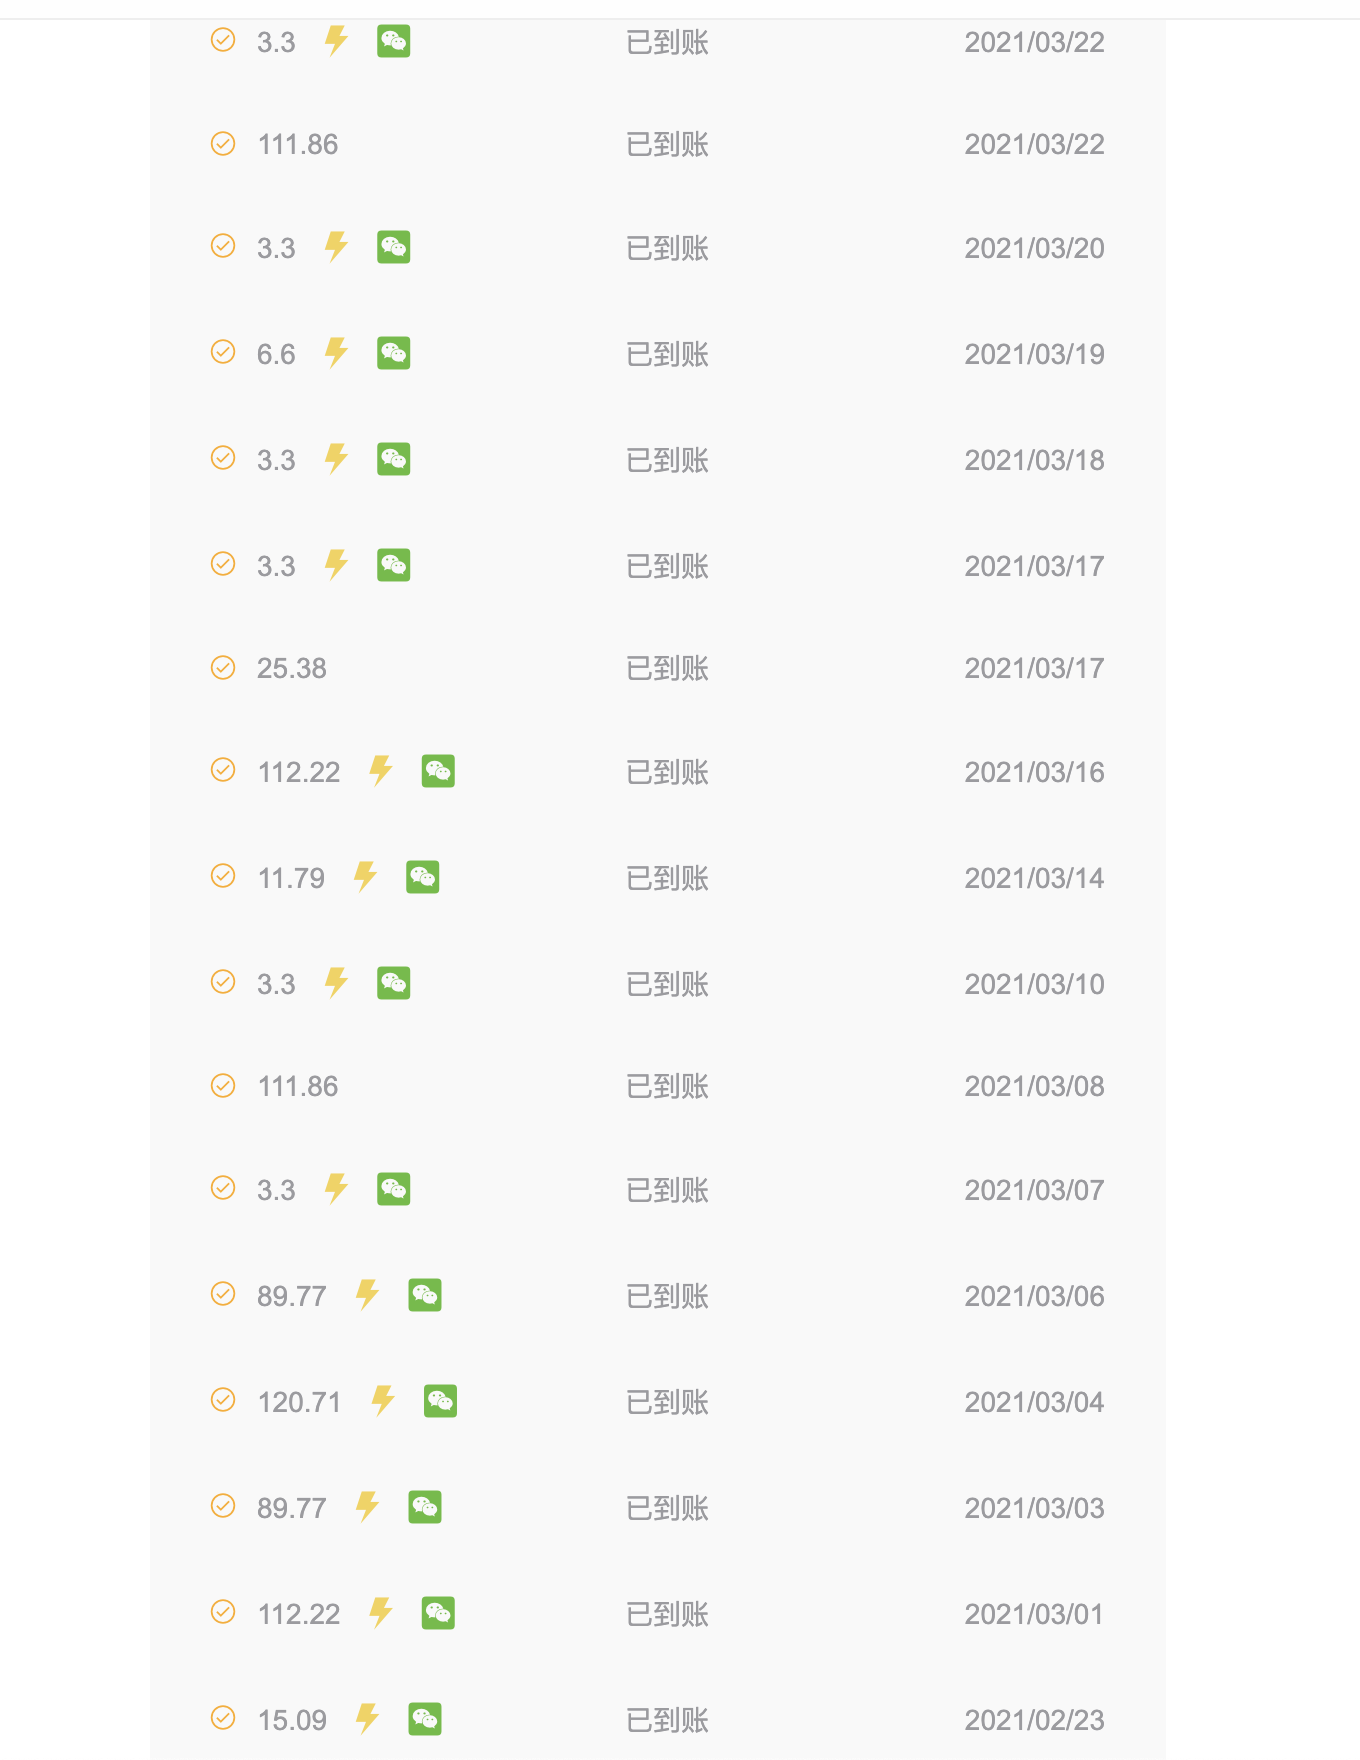This screenshot has height=1760, width=1360.
Task: Click the lightning bolt in the 15.09 row
Action: (367, 1719)
